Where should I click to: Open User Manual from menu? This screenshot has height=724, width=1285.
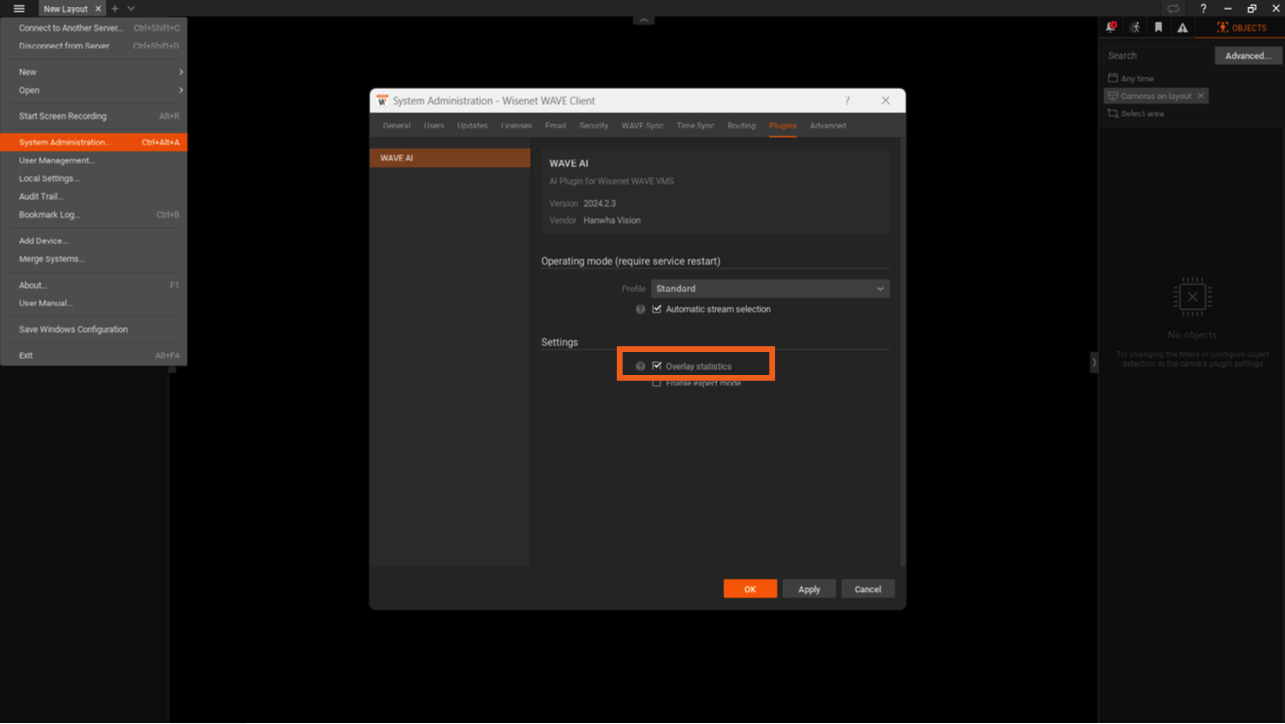tap(93, 303)
